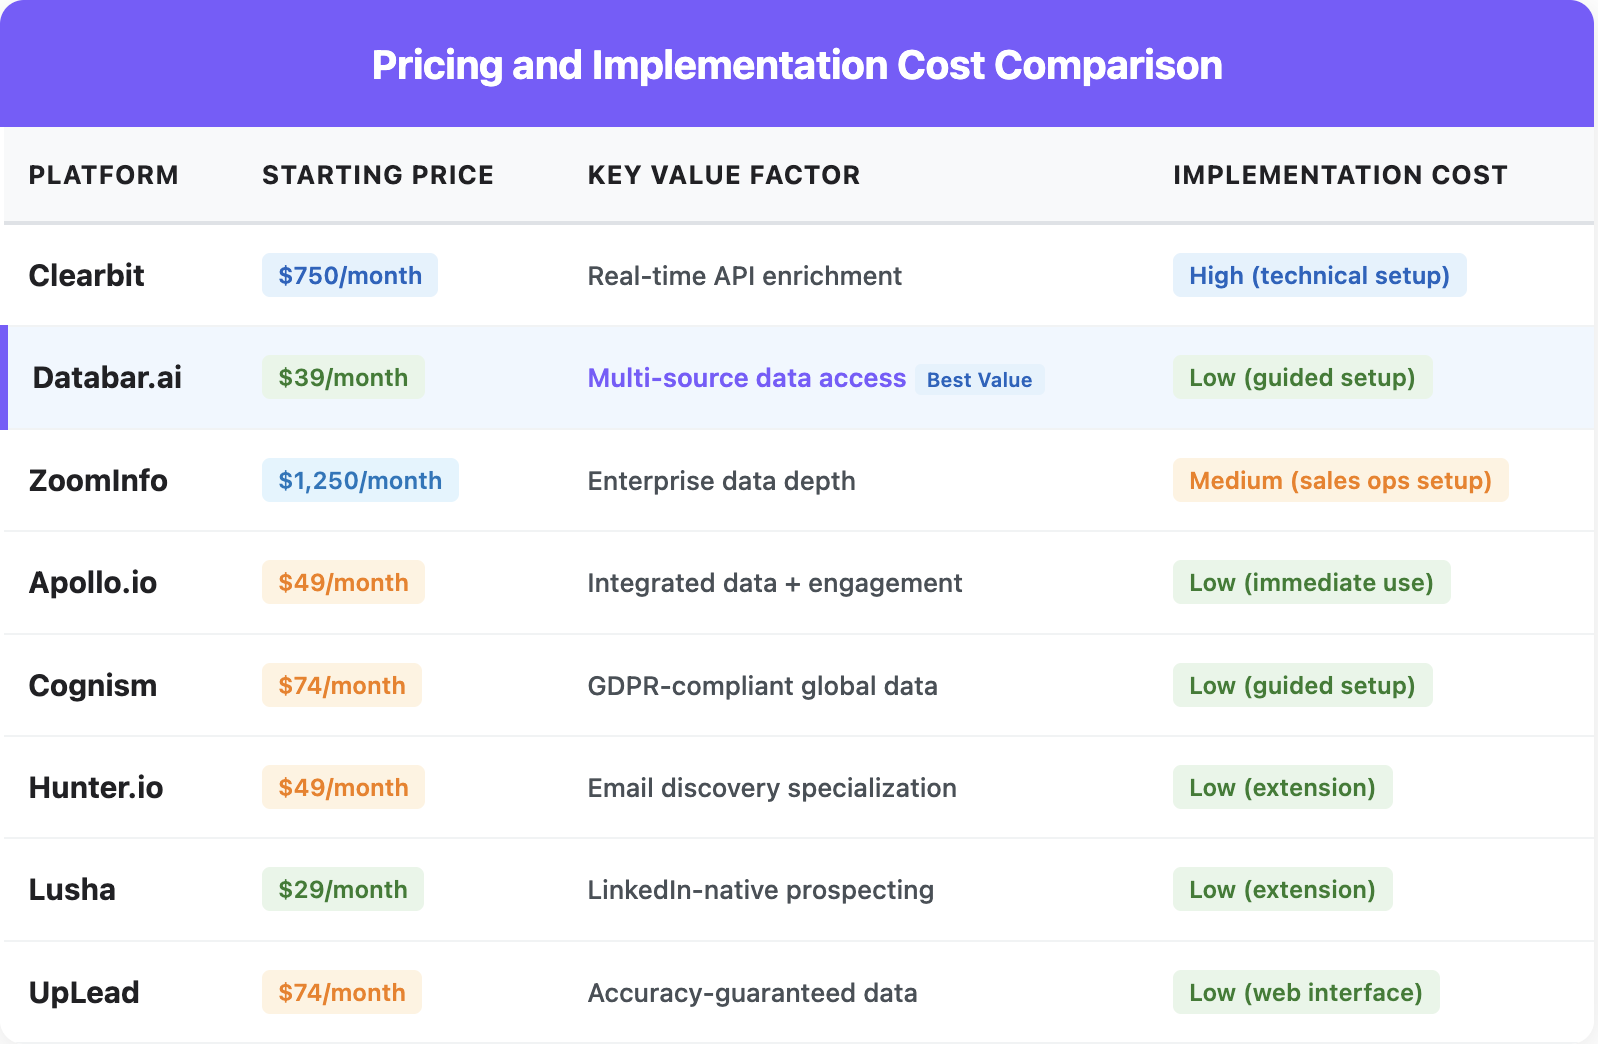Click the 'Low (web interface)' badge
The width and height of the screenshot is (1598, 1044).
[x=1306, y=992]
